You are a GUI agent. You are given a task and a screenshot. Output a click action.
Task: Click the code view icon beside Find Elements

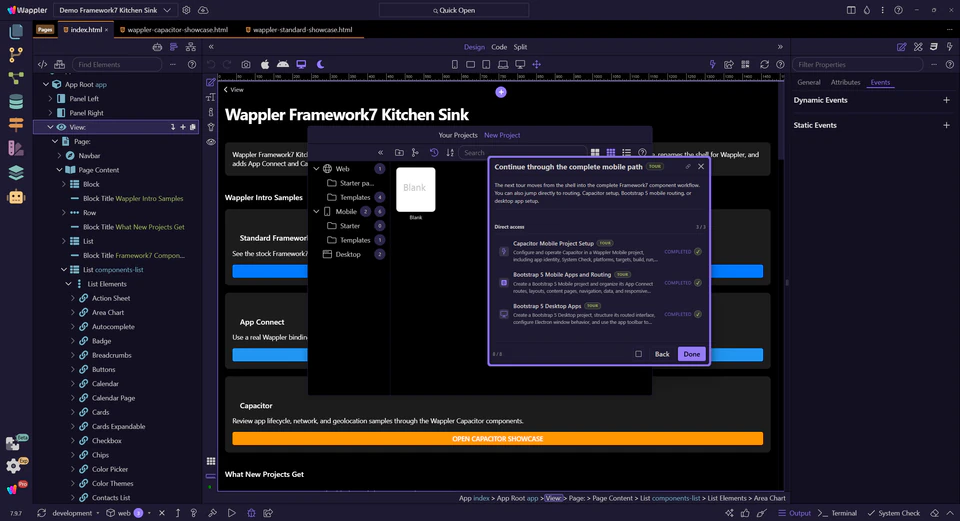42,64
